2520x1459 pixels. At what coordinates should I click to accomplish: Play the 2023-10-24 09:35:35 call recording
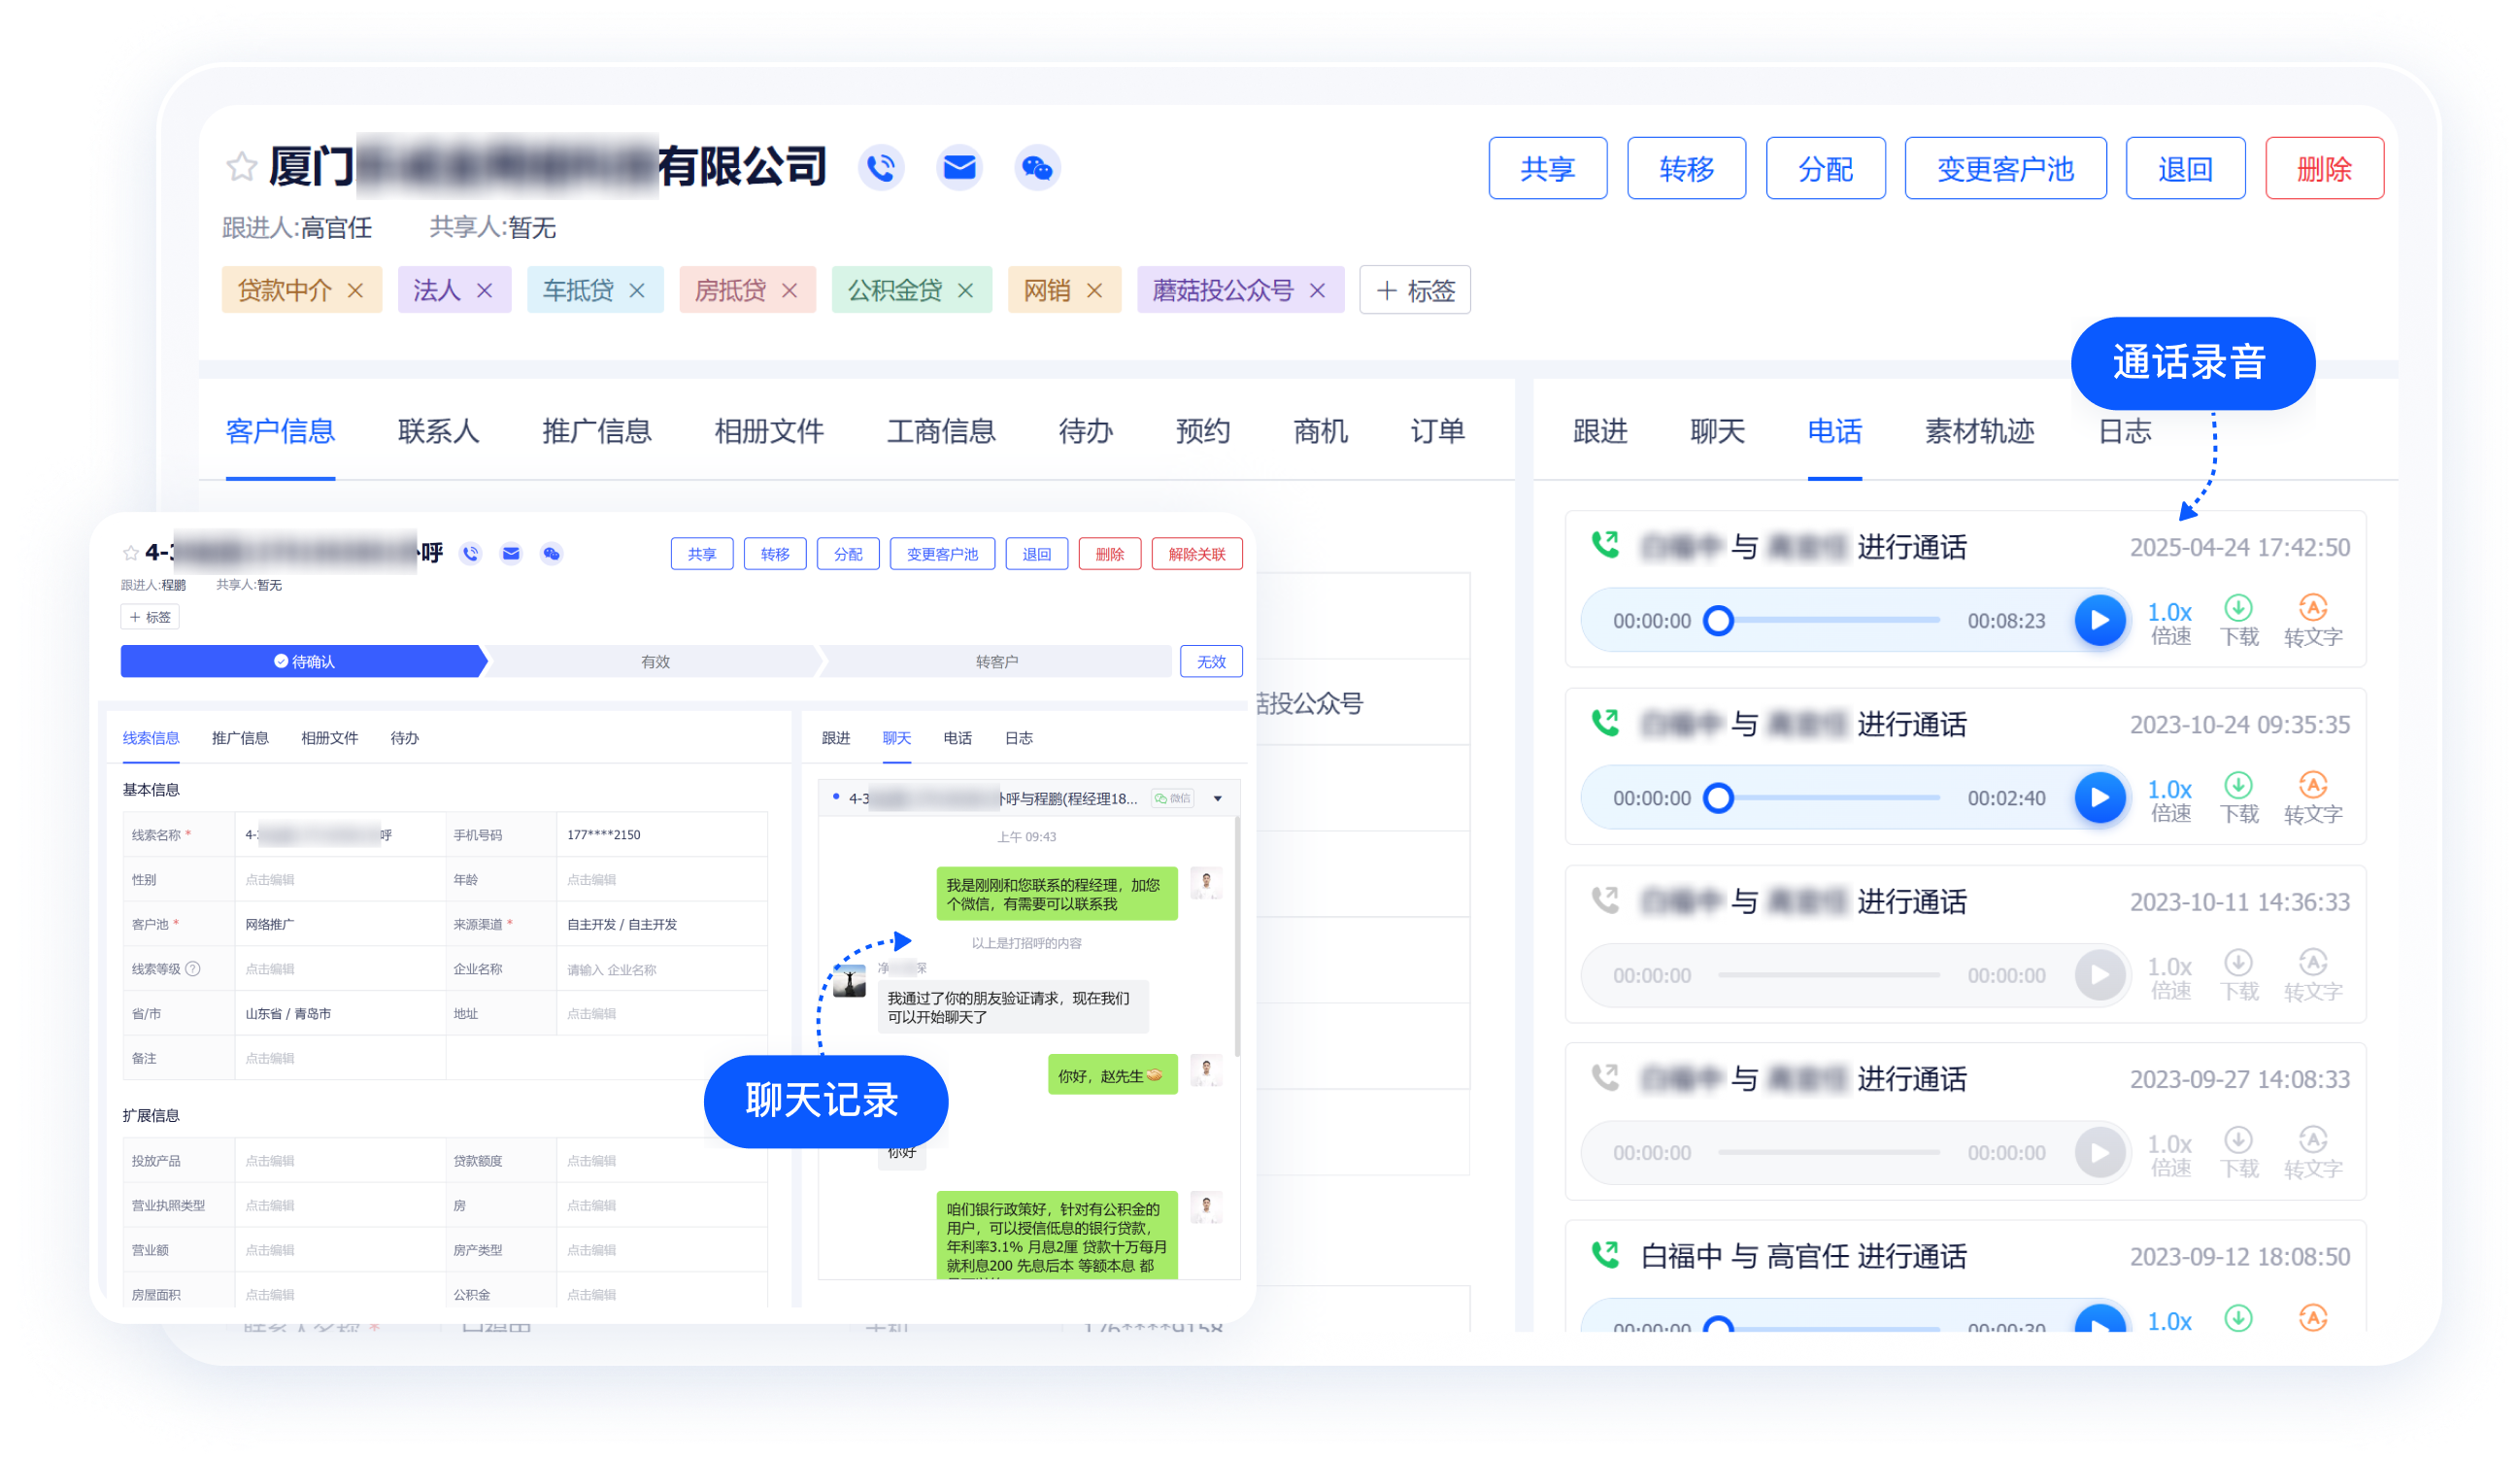tap(2099, 798)
